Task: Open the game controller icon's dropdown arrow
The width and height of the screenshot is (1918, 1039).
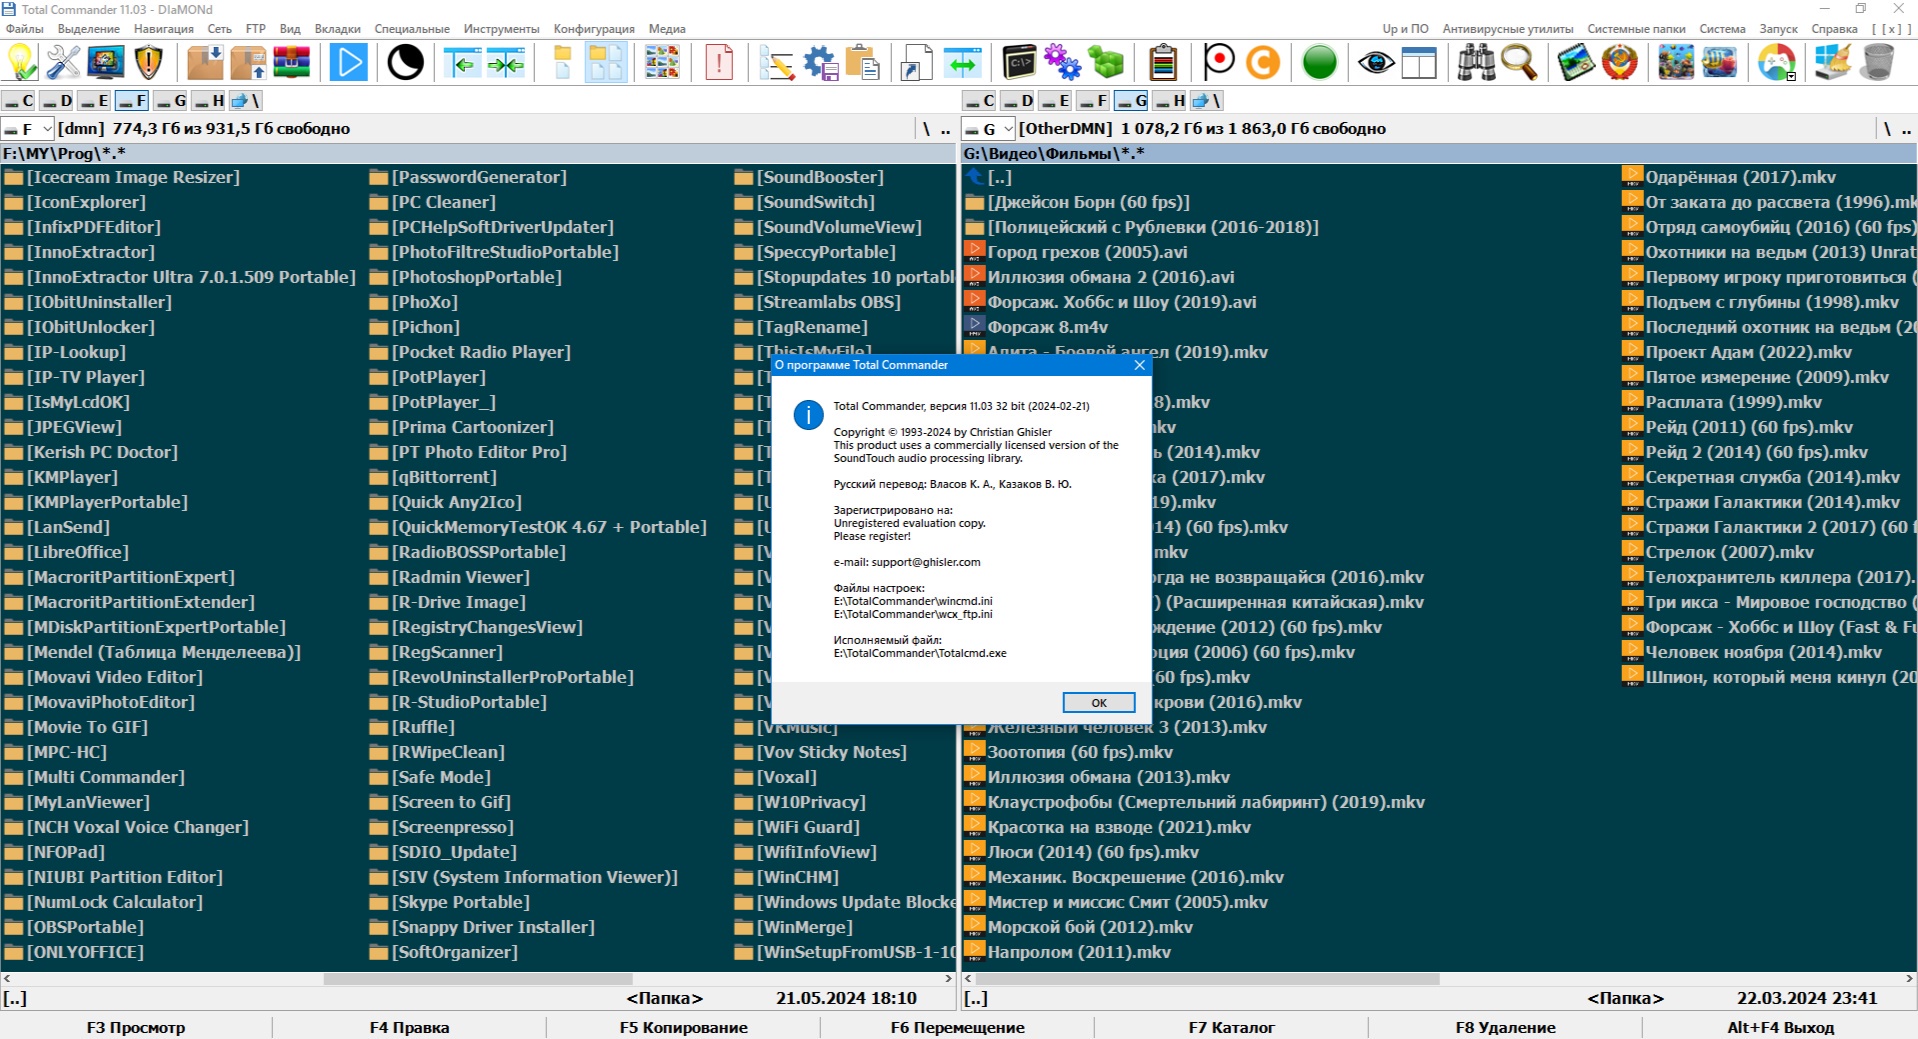Action: (x=1791, y=76)
